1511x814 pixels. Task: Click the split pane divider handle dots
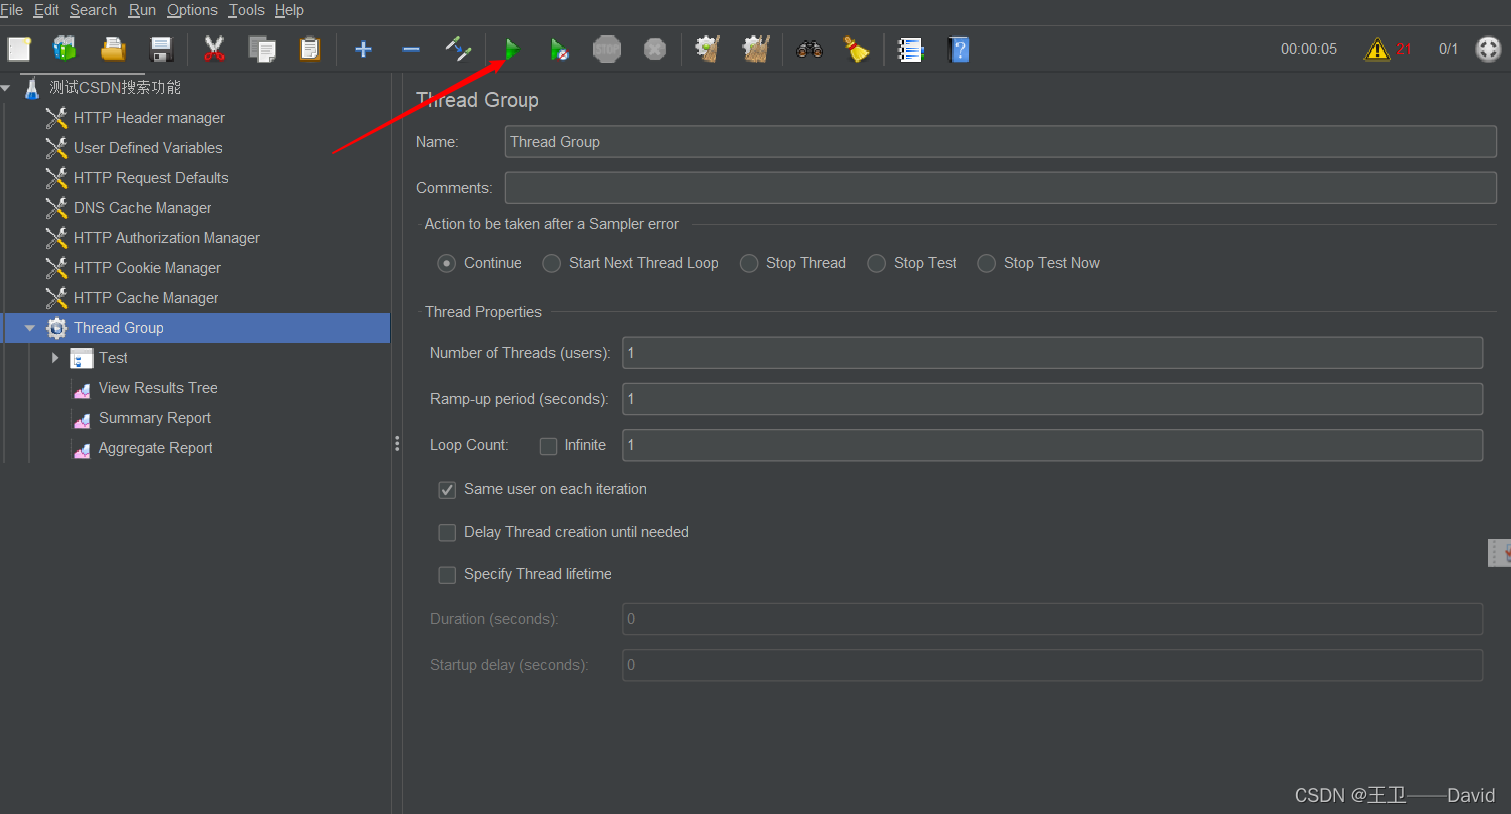point(397,443)
